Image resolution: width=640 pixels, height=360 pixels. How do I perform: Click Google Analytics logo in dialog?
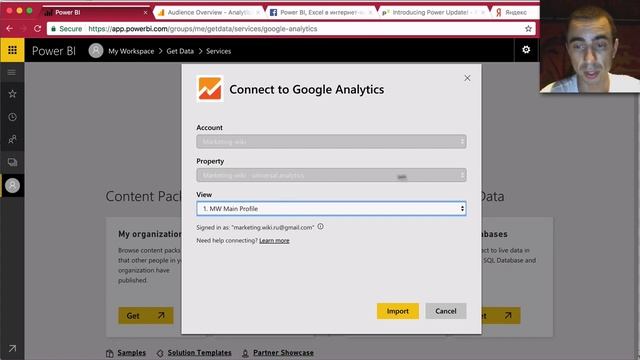210,89
